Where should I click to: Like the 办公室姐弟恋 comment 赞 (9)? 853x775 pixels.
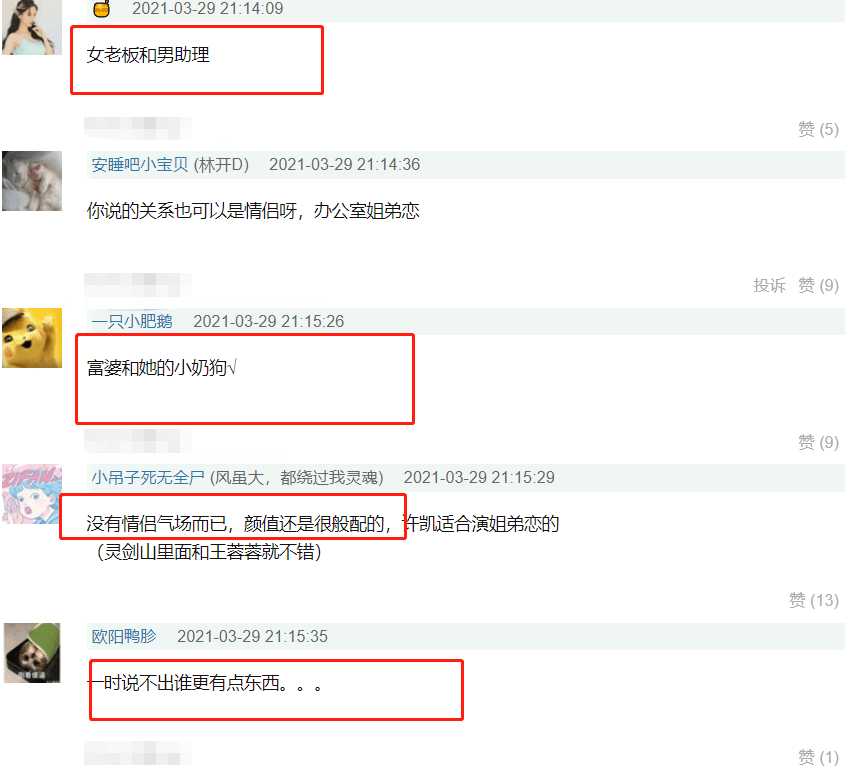coord(818,285)
